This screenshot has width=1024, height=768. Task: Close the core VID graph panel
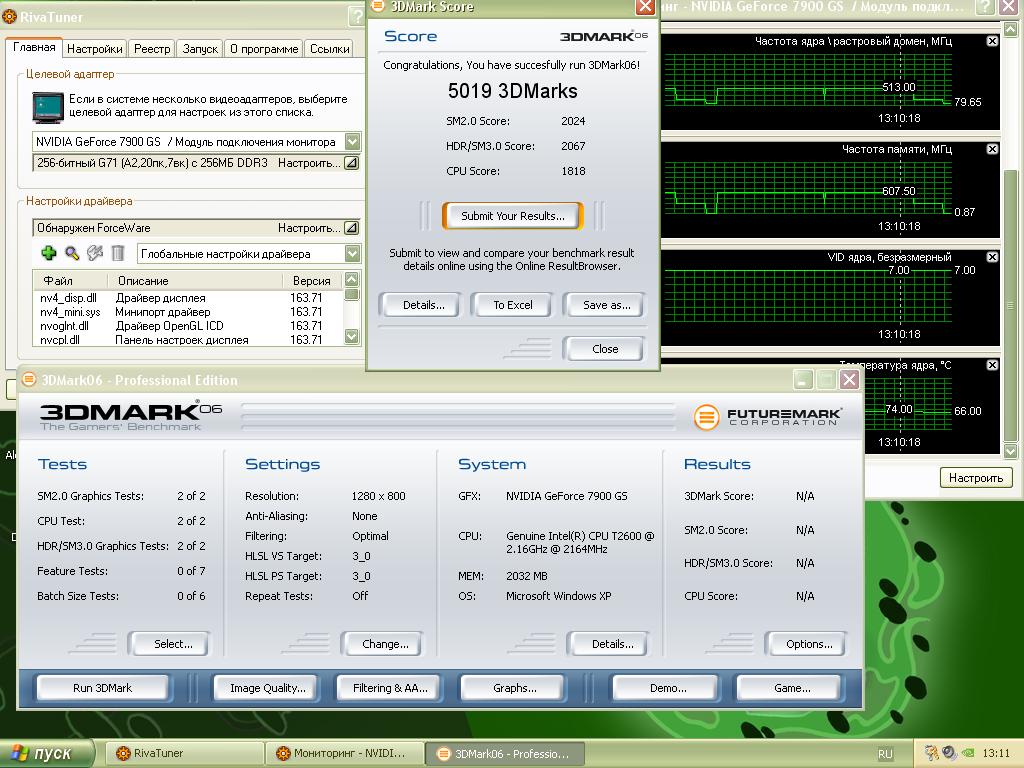click(x=992, y=257)
